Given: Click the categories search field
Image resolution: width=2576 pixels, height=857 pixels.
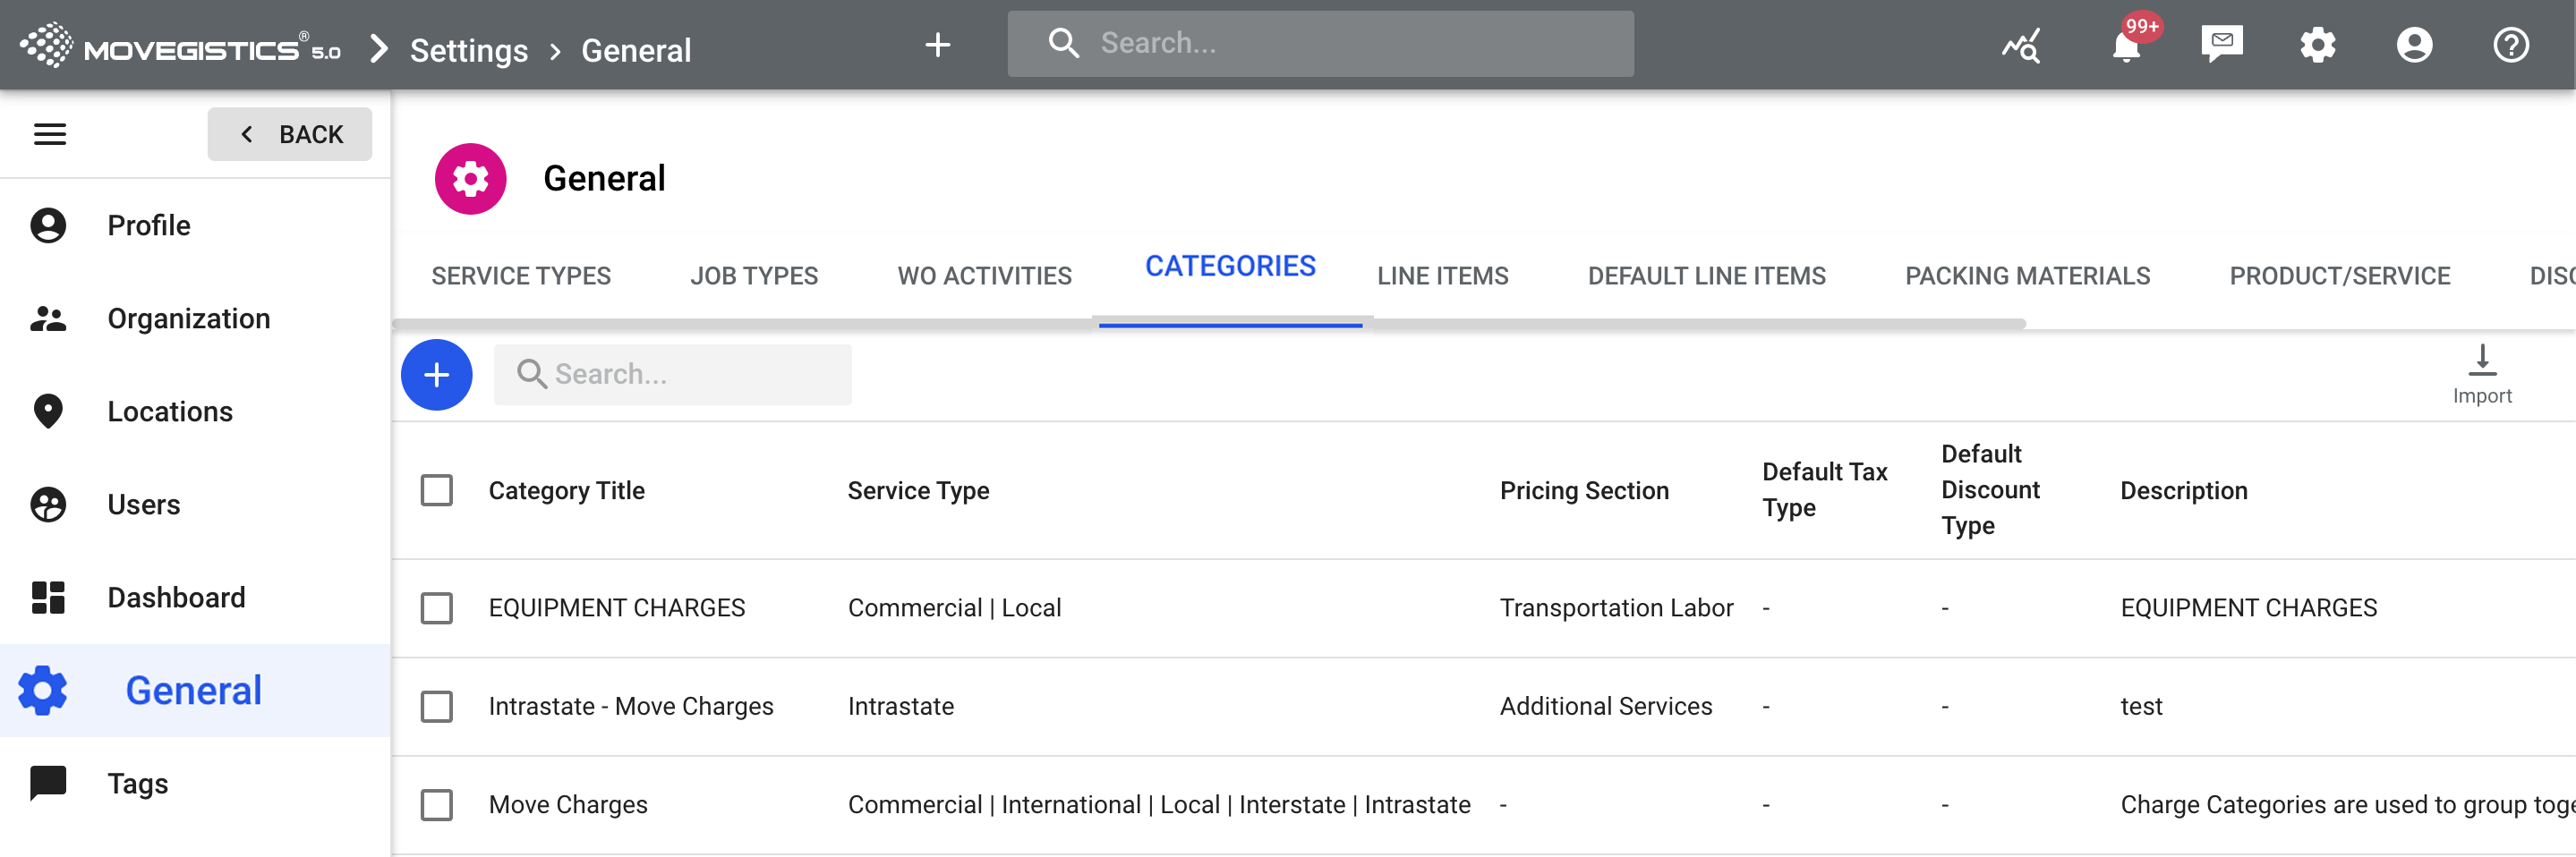Looking at the screenshot, I should (x=673, y=375).
